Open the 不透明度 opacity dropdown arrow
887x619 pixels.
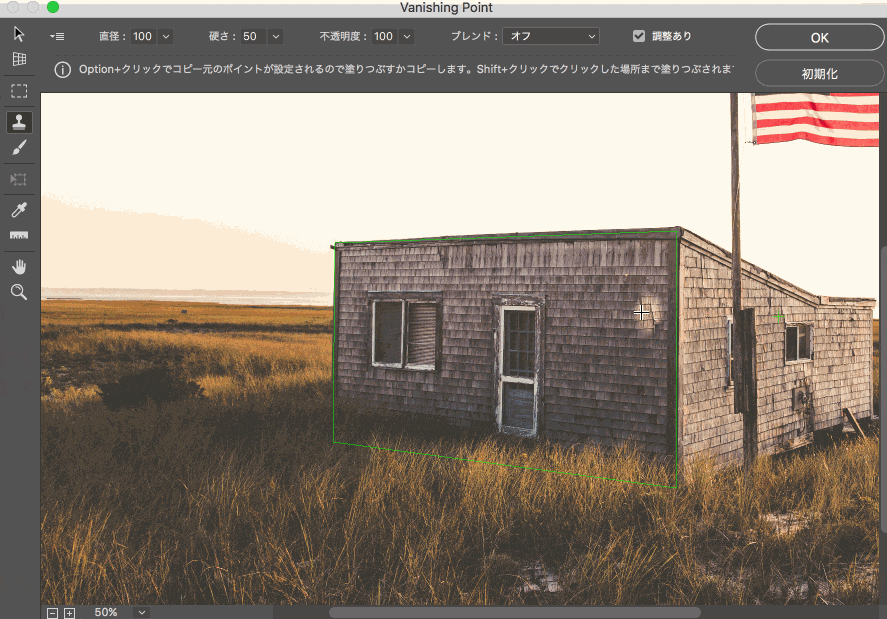coord(407,36)
